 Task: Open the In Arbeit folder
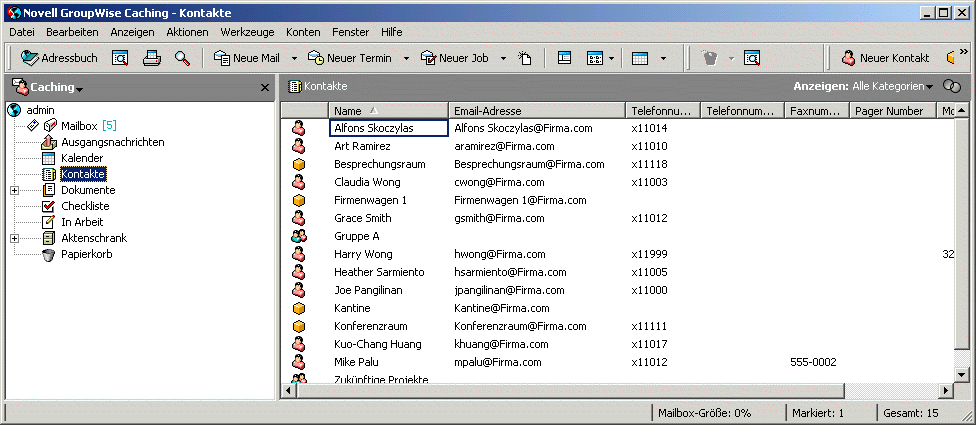[82, 222]
